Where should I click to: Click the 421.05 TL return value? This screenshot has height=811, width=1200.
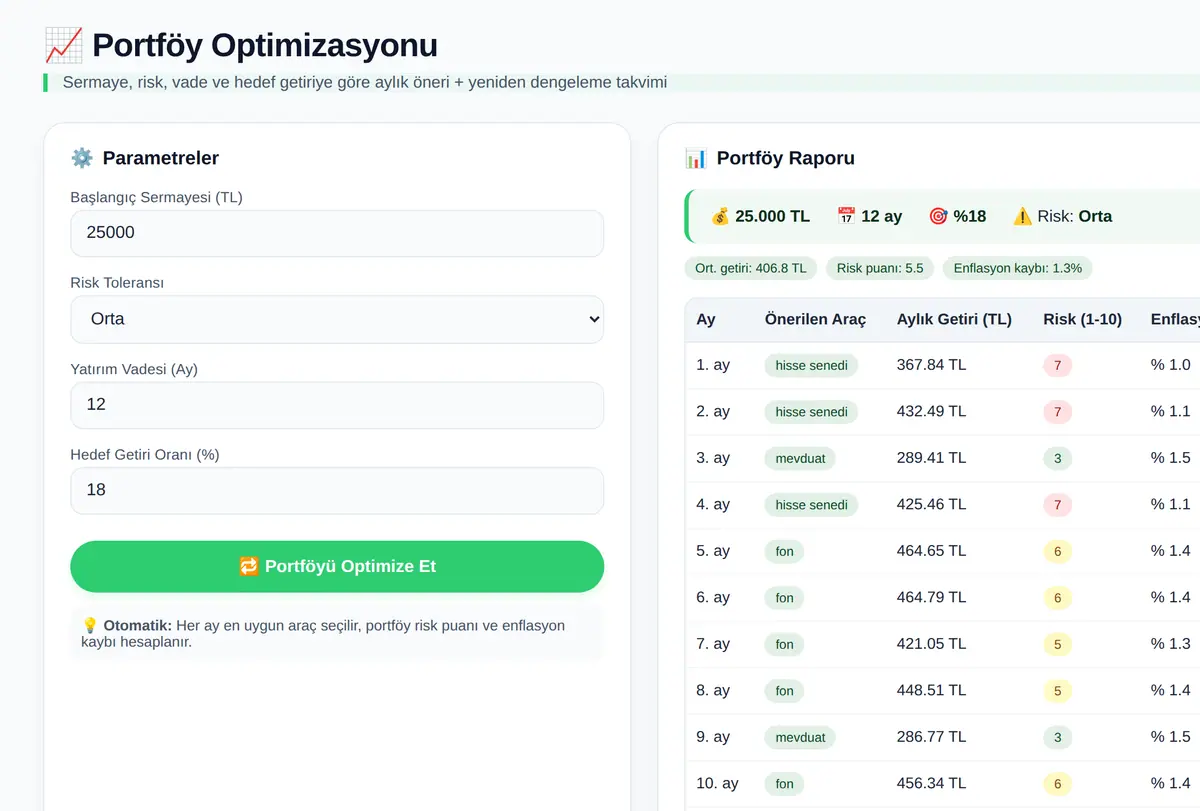click(x=931, y=644)
